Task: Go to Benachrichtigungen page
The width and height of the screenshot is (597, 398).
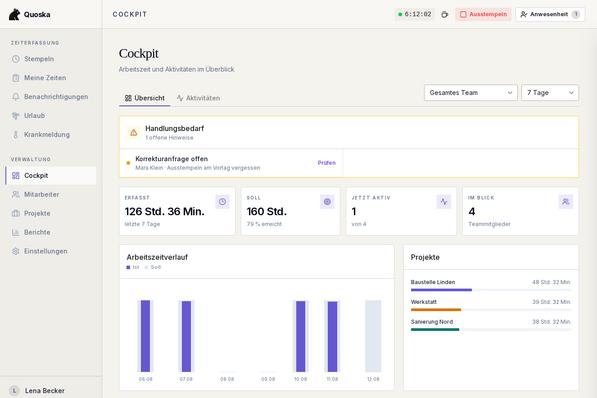Action: 51,97
